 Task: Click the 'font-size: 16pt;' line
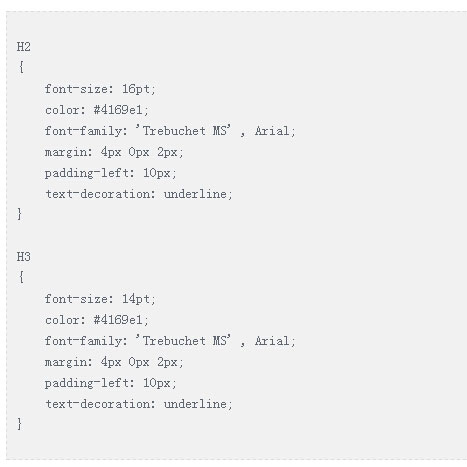[x=100, y=89]
